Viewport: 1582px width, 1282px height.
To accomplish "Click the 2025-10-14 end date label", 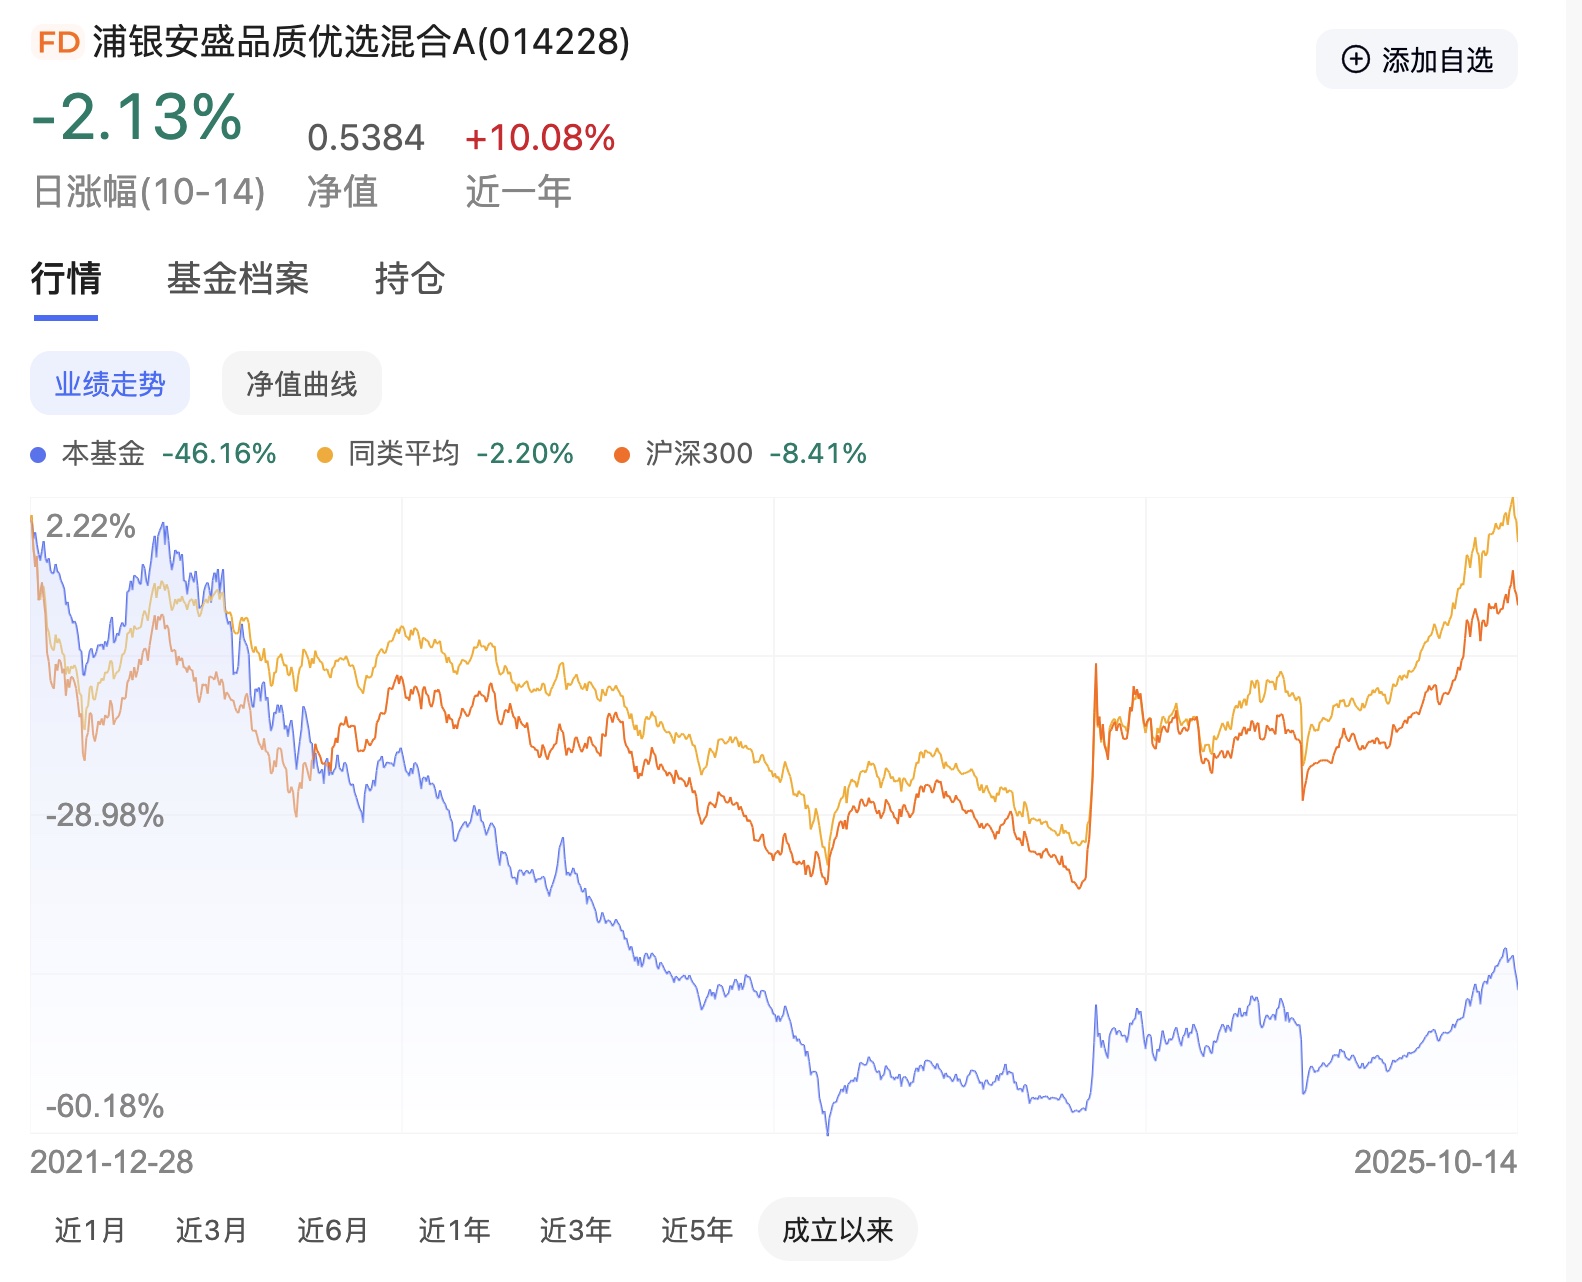I will (1435, 1162).
